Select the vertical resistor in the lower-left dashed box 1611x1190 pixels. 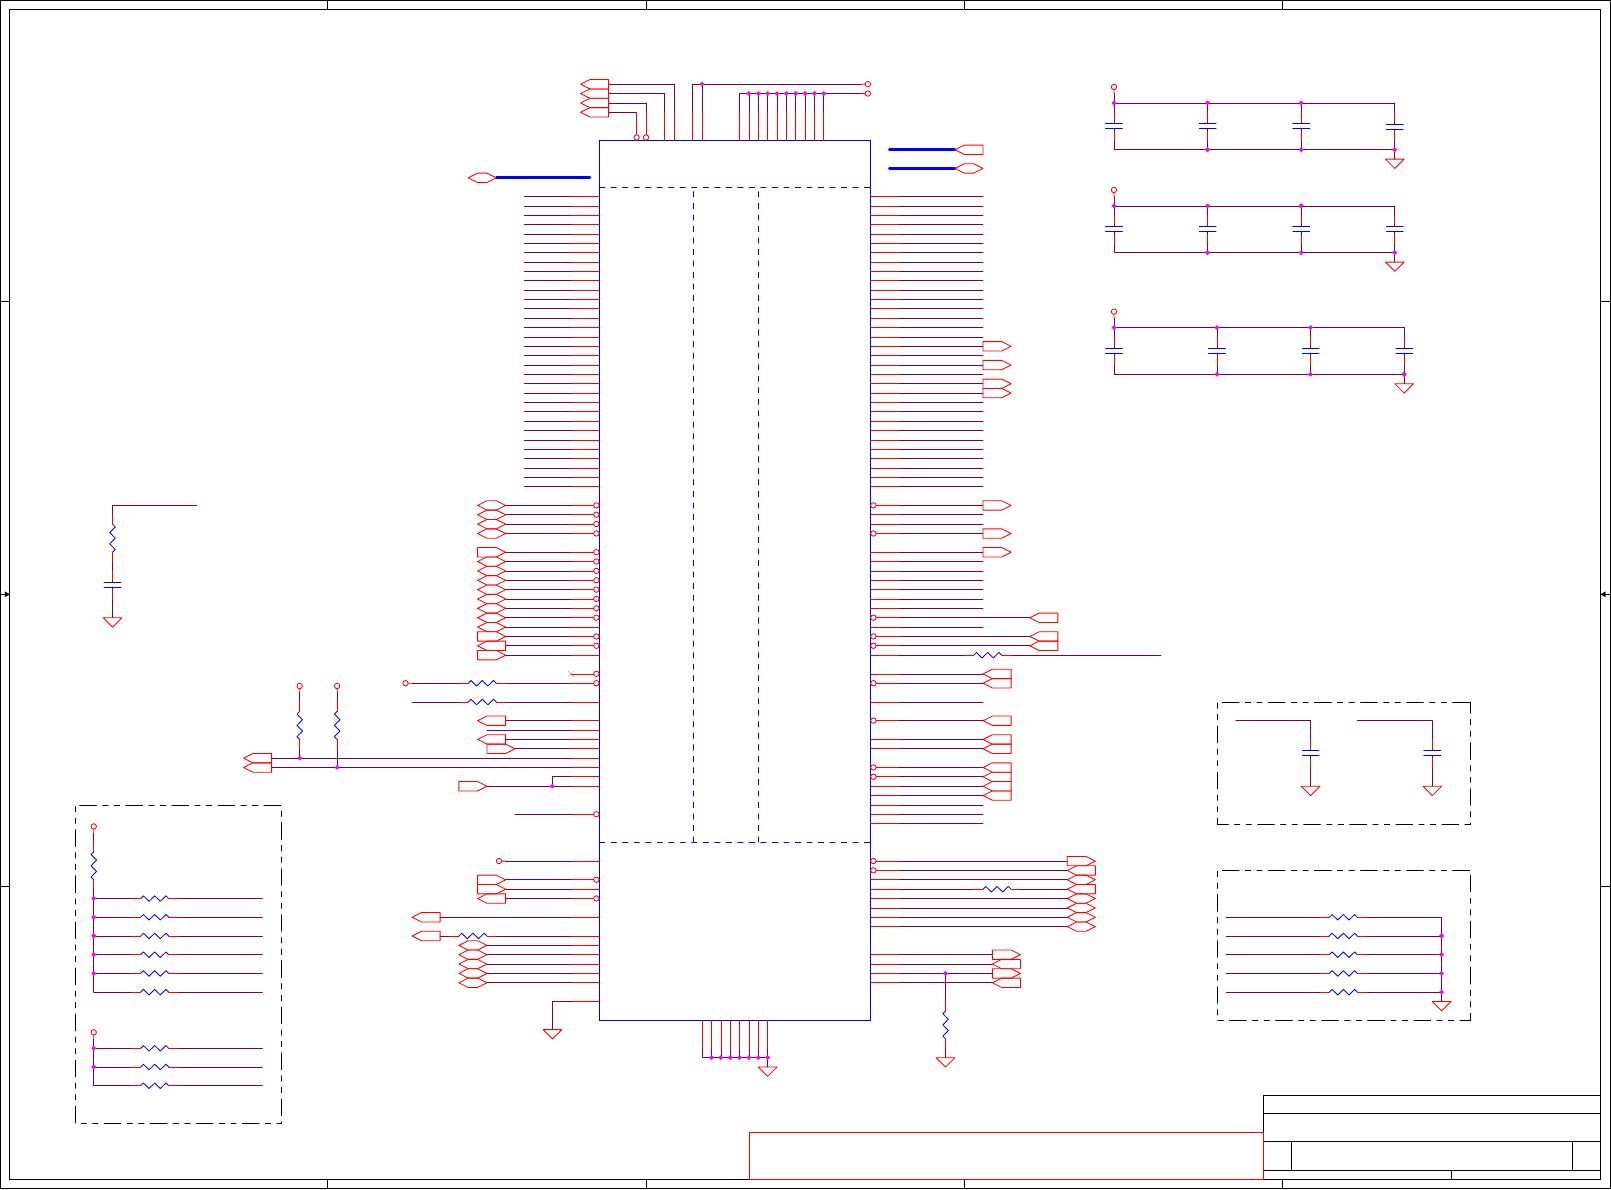[94, 865]
